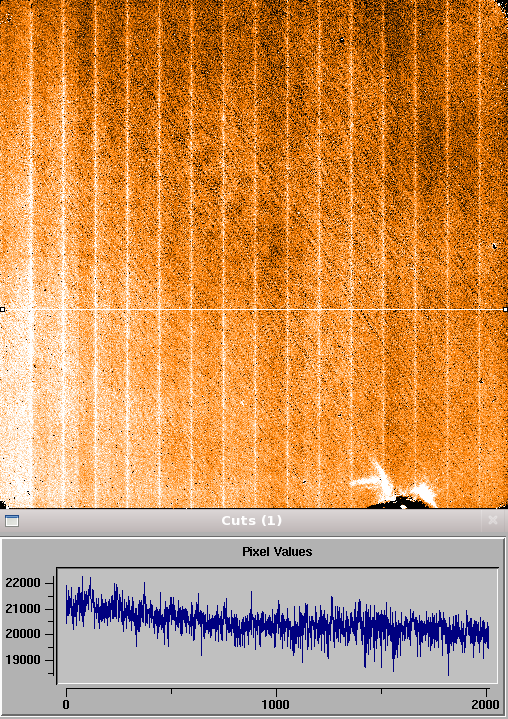Click the tallest peak in the pixel plot
508x719 pixels.
(x=83, y=577)
